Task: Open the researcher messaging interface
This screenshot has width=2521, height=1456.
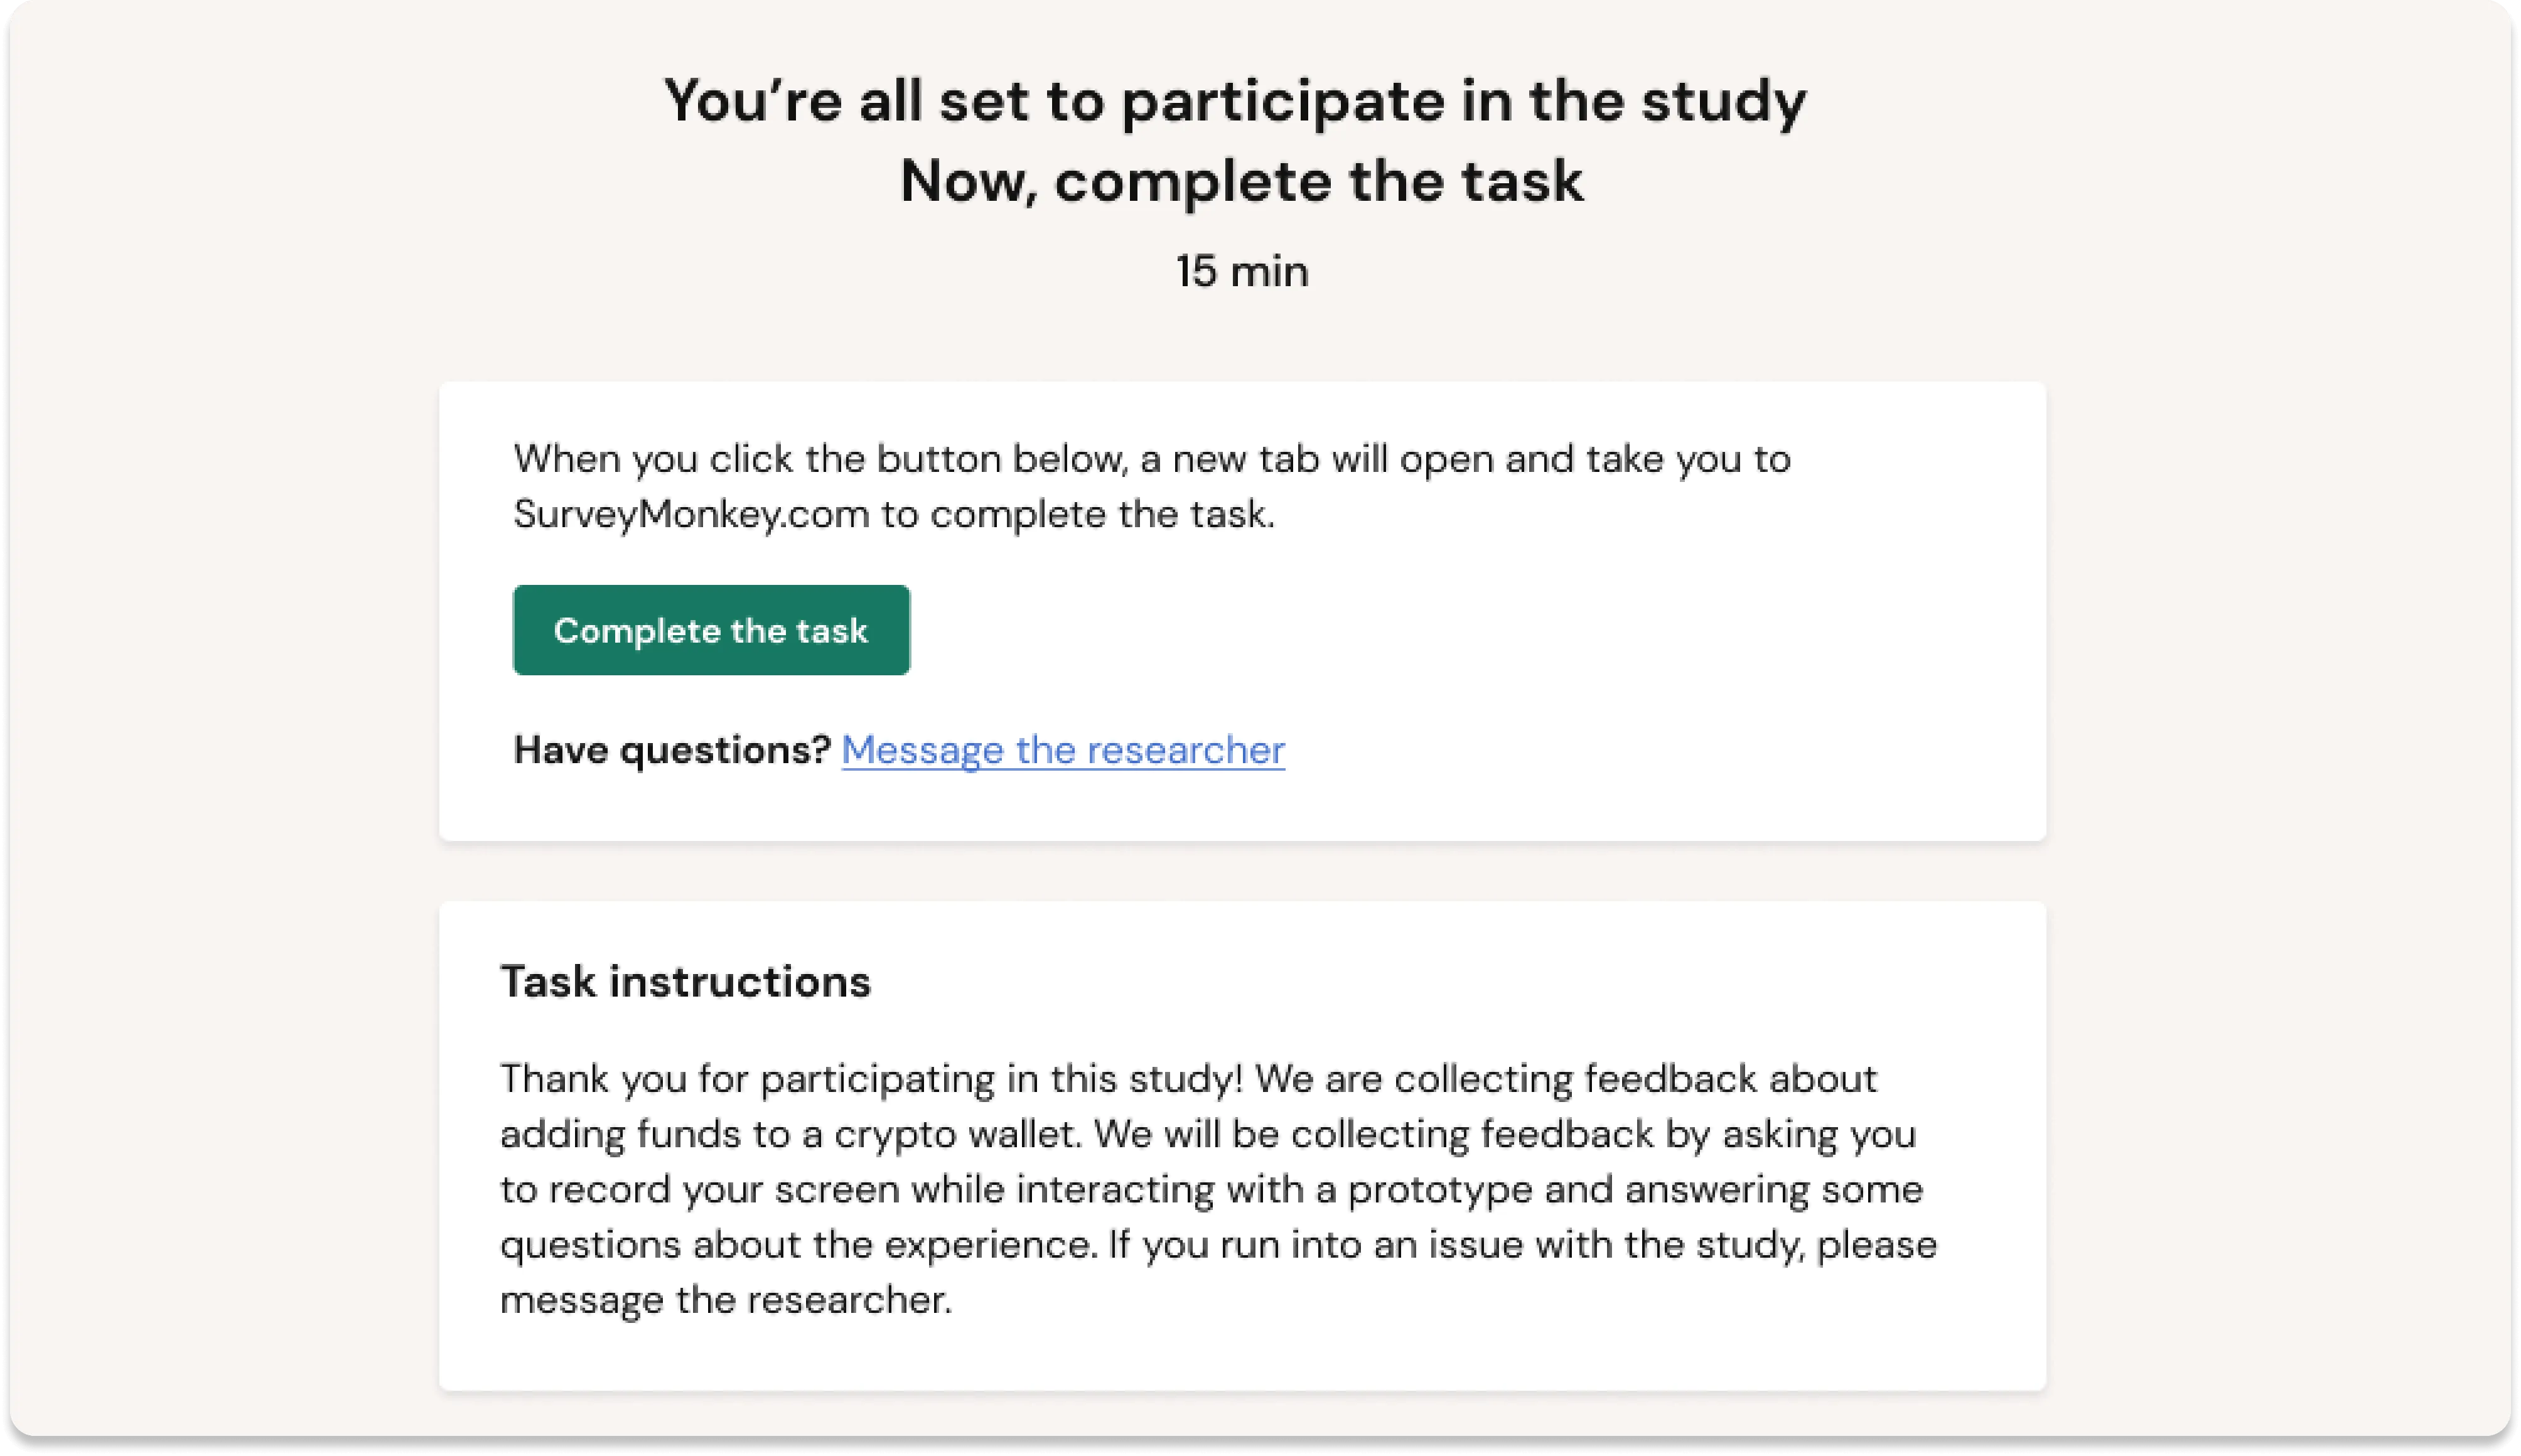Action: 1065,749
